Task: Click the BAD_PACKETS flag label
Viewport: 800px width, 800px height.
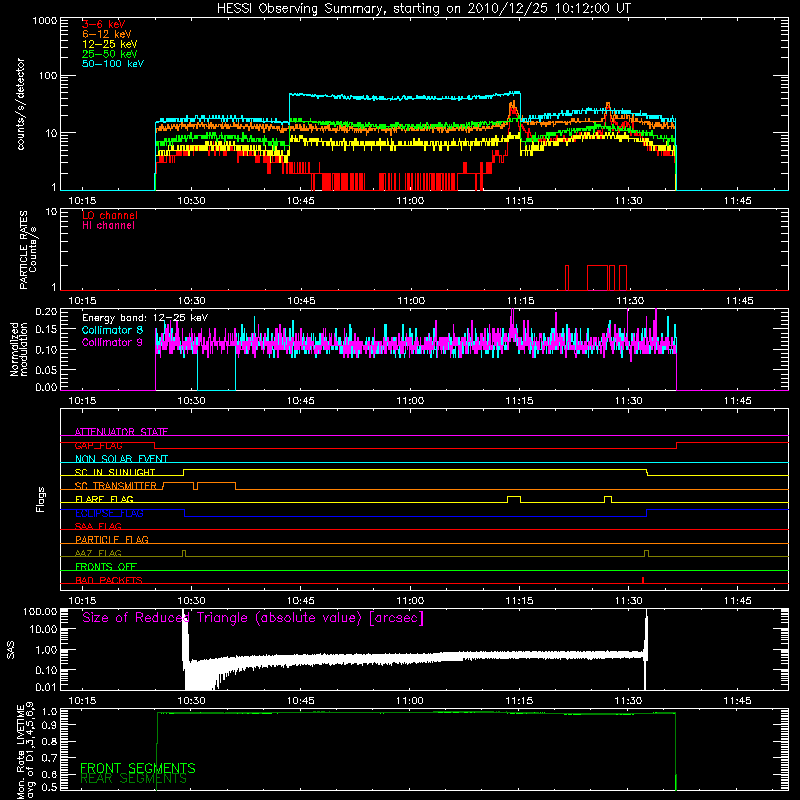Action: (109, 580)
